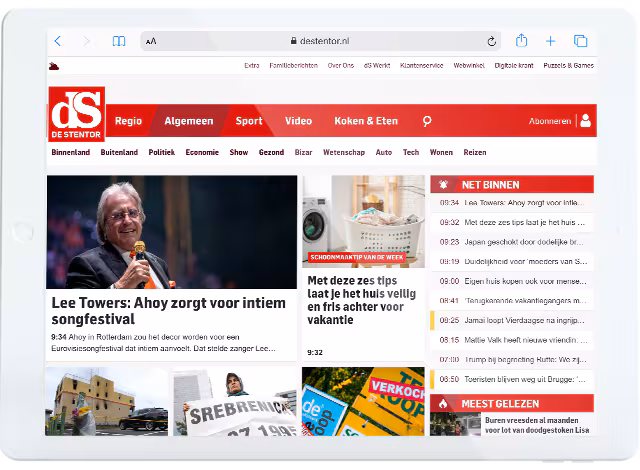This screenshot has height=470, width=640.
Task: Select the Regio navigation tab
Action: pyautogui.click(x=128, y=121)
